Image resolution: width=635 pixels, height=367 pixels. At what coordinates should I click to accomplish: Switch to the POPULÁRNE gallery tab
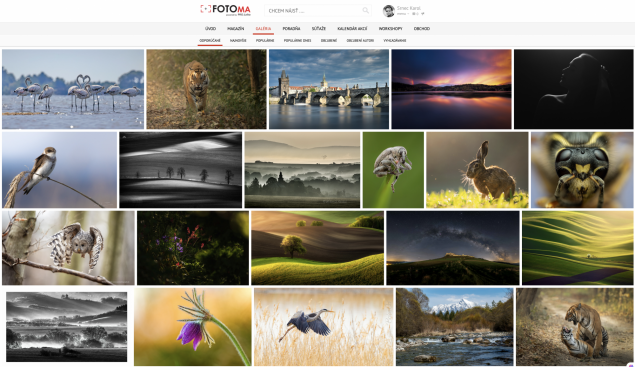(x=265, y=41)
